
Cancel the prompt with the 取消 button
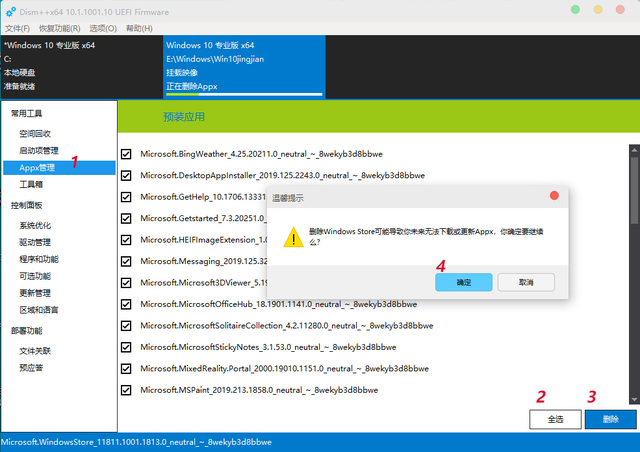click(x=526, y=282)
